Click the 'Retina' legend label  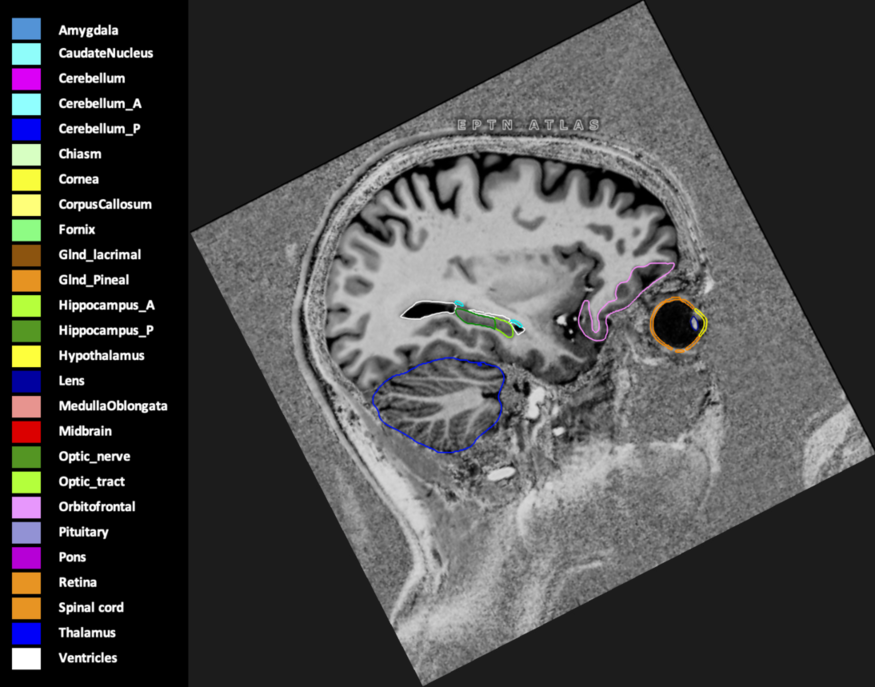tap(78, 582)
